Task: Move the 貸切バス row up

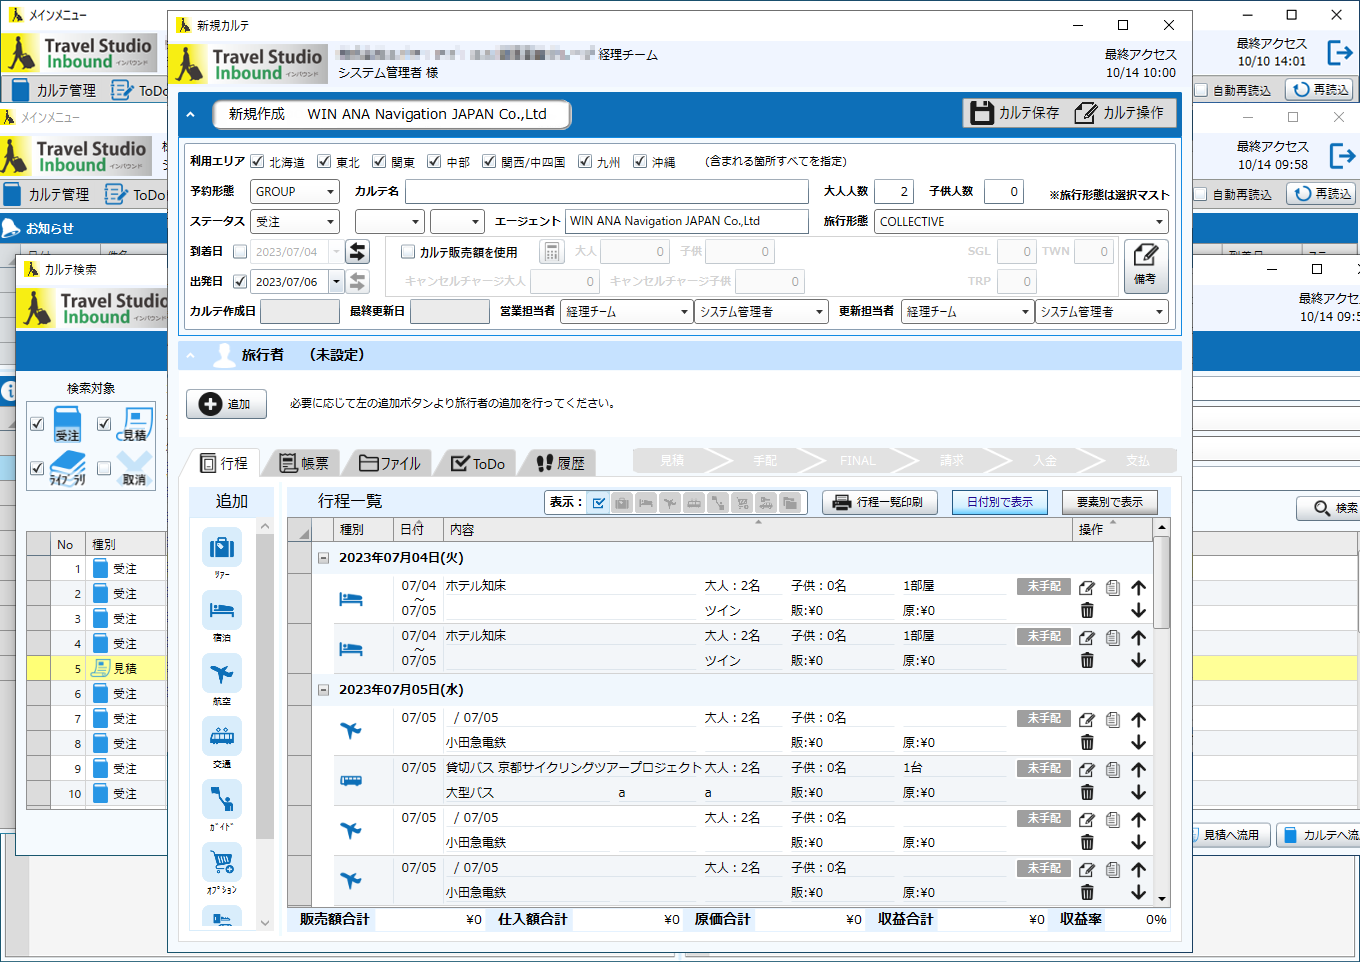Action: click(1138, 769)
